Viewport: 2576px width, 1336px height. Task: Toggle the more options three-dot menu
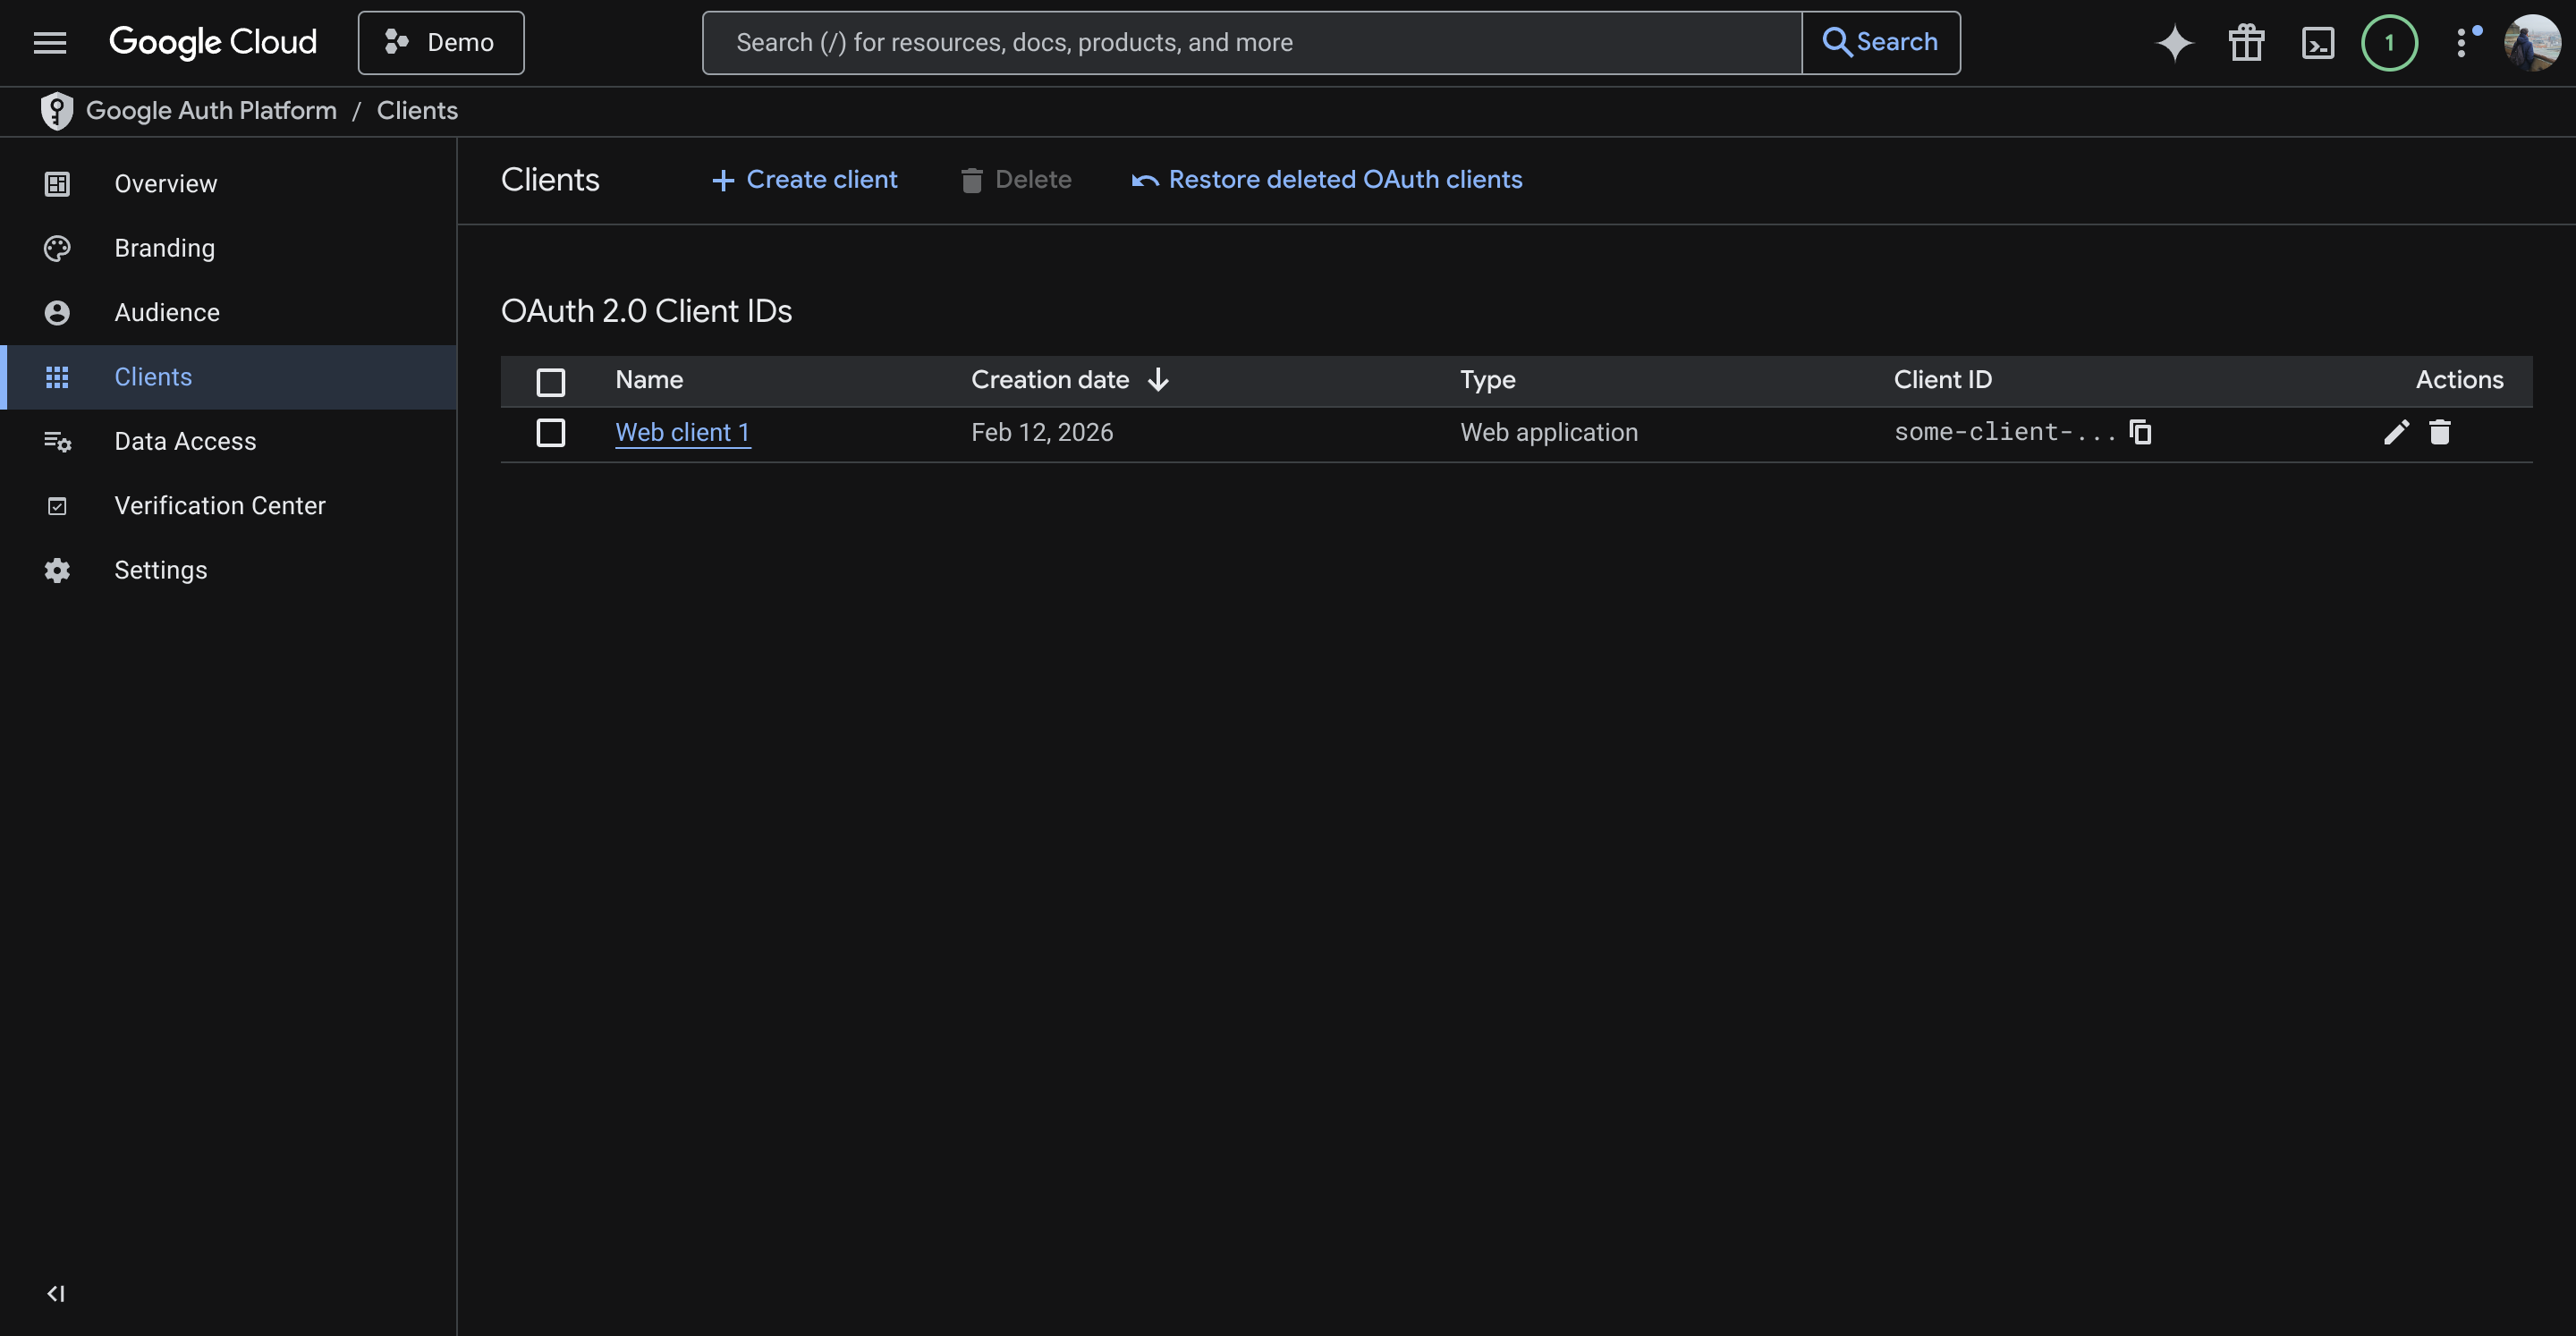2464,42
